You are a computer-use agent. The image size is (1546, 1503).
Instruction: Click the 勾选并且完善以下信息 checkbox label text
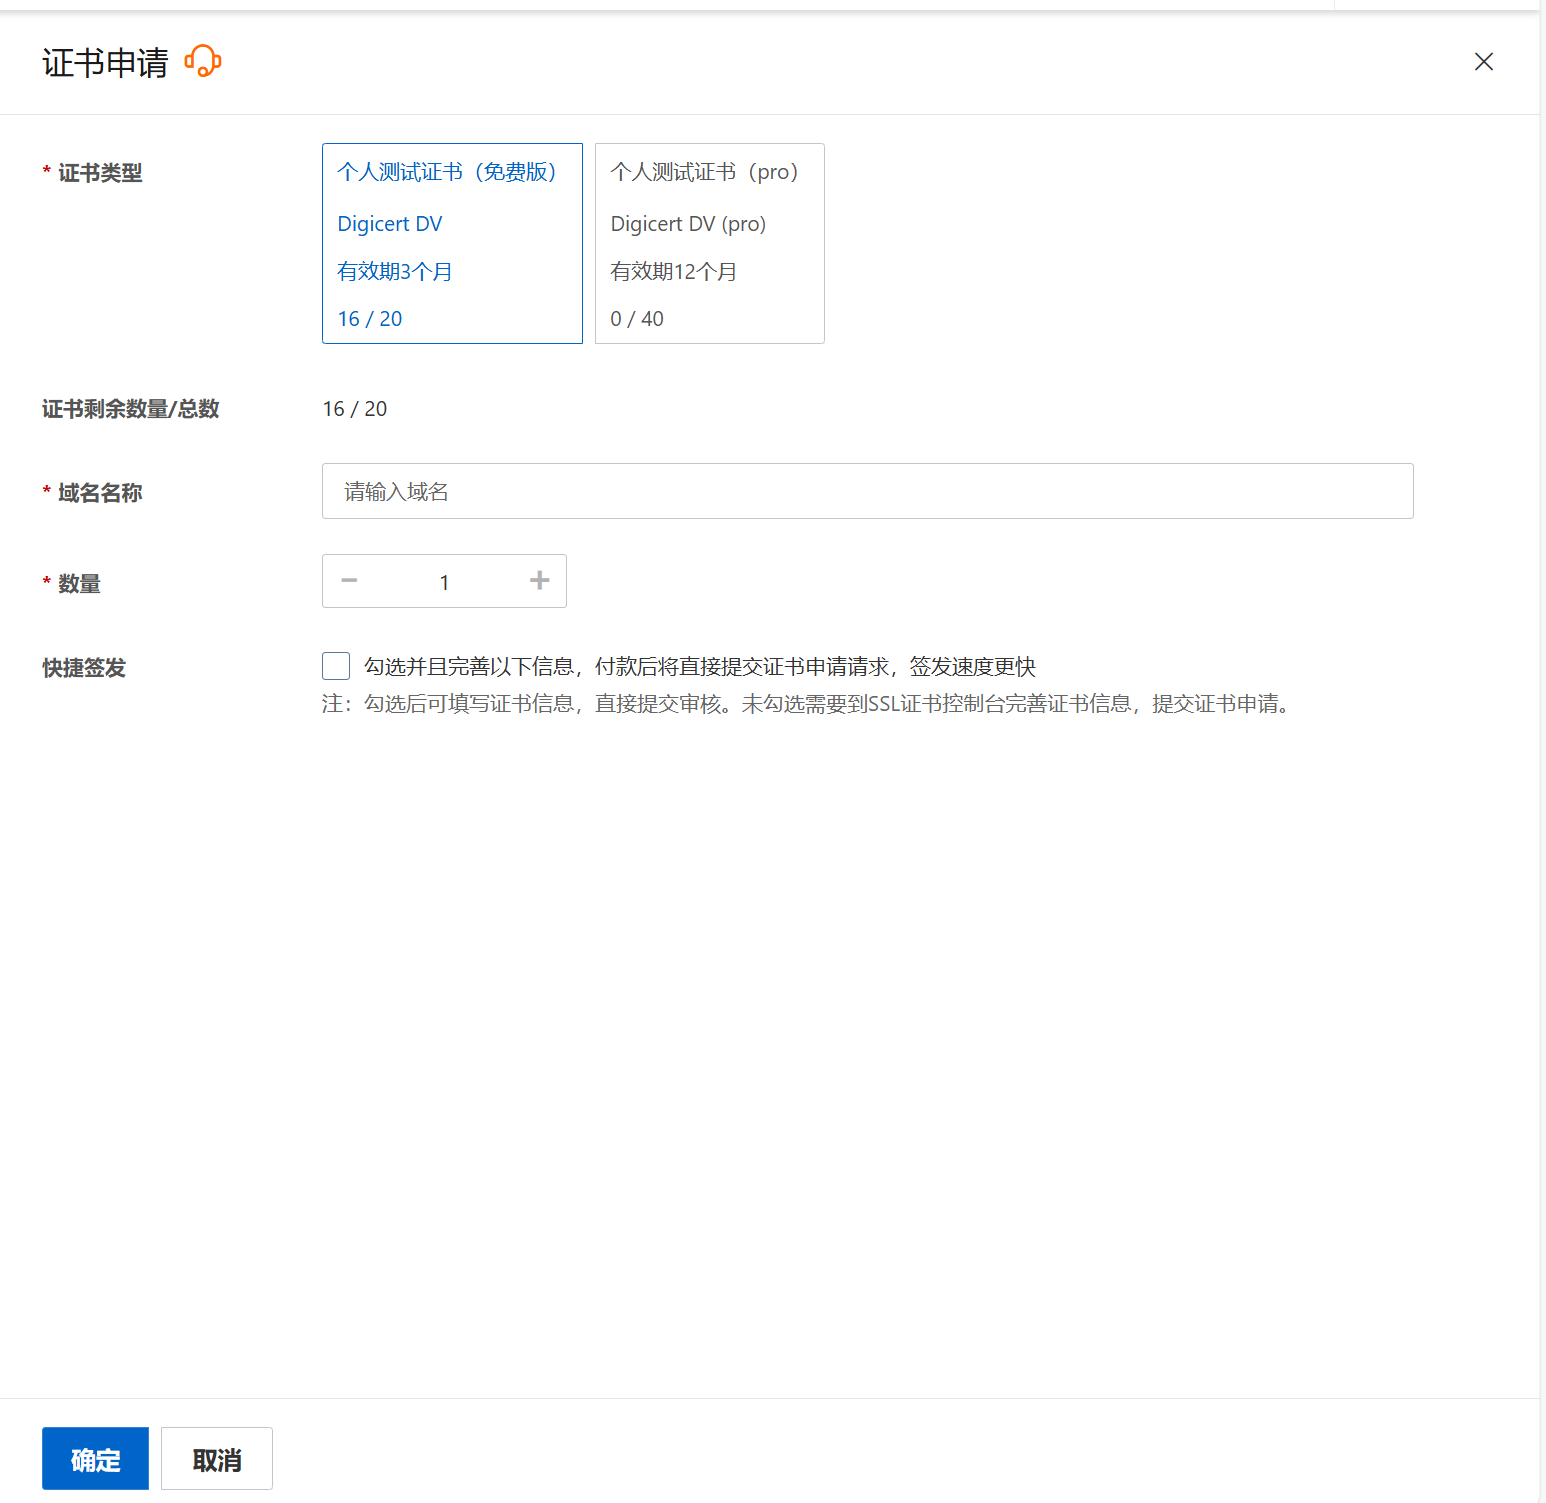[700, 667]
